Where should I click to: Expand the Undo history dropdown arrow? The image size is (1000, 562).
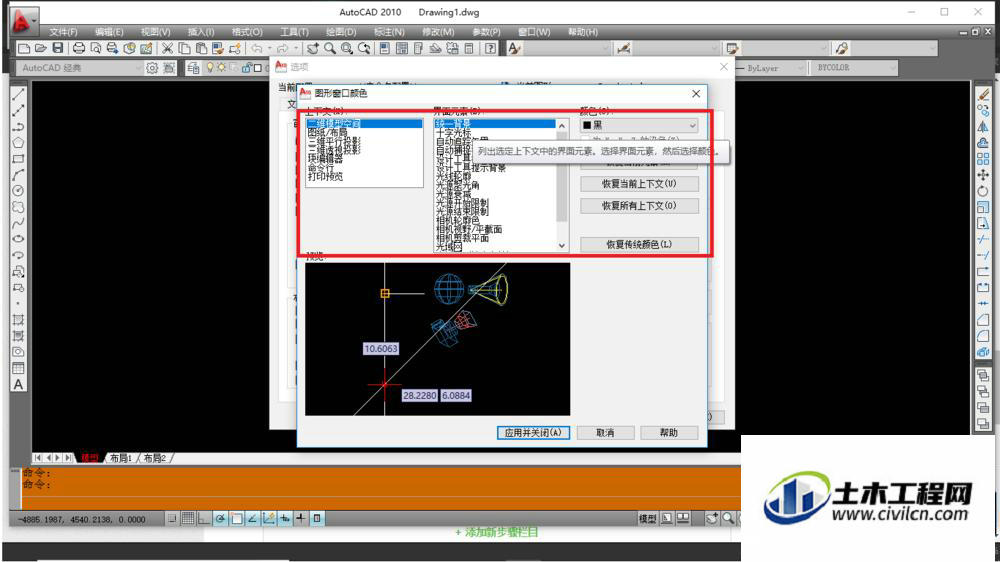tap(269, 48)
